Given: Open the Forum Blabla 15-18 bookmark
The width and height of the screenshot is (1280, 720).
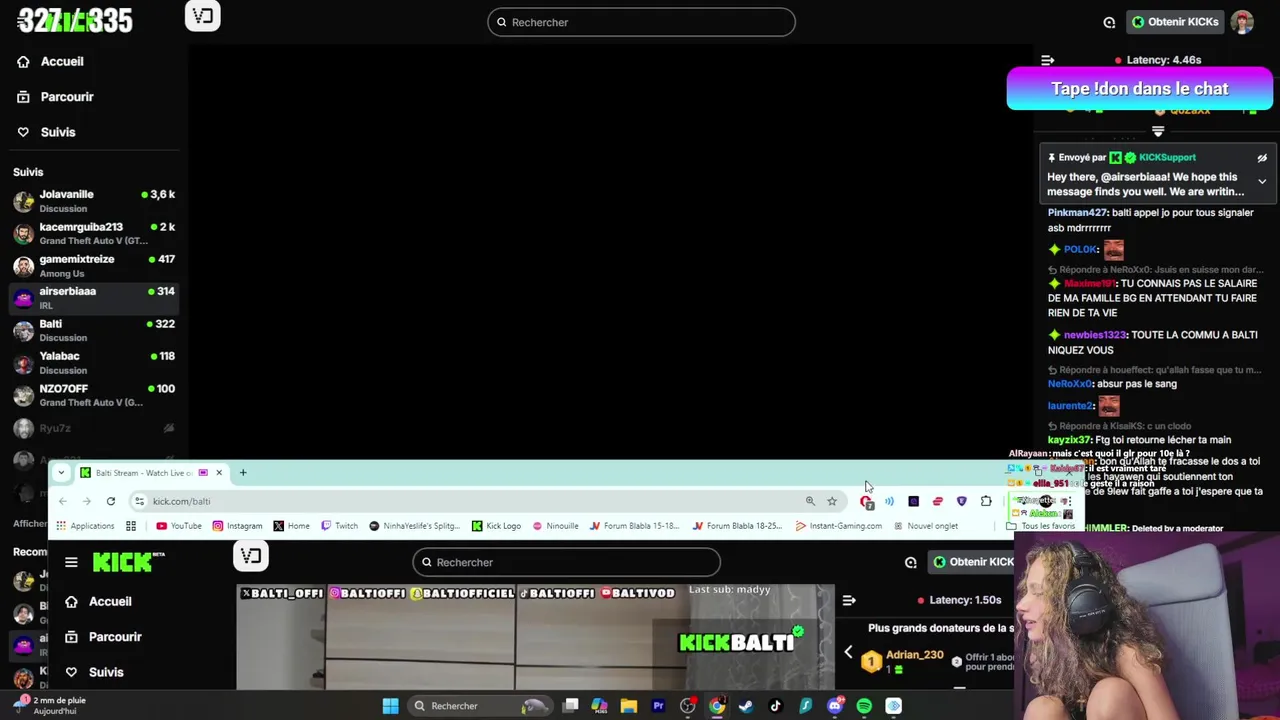Looking at the screenshot, I should click(635, 526).
